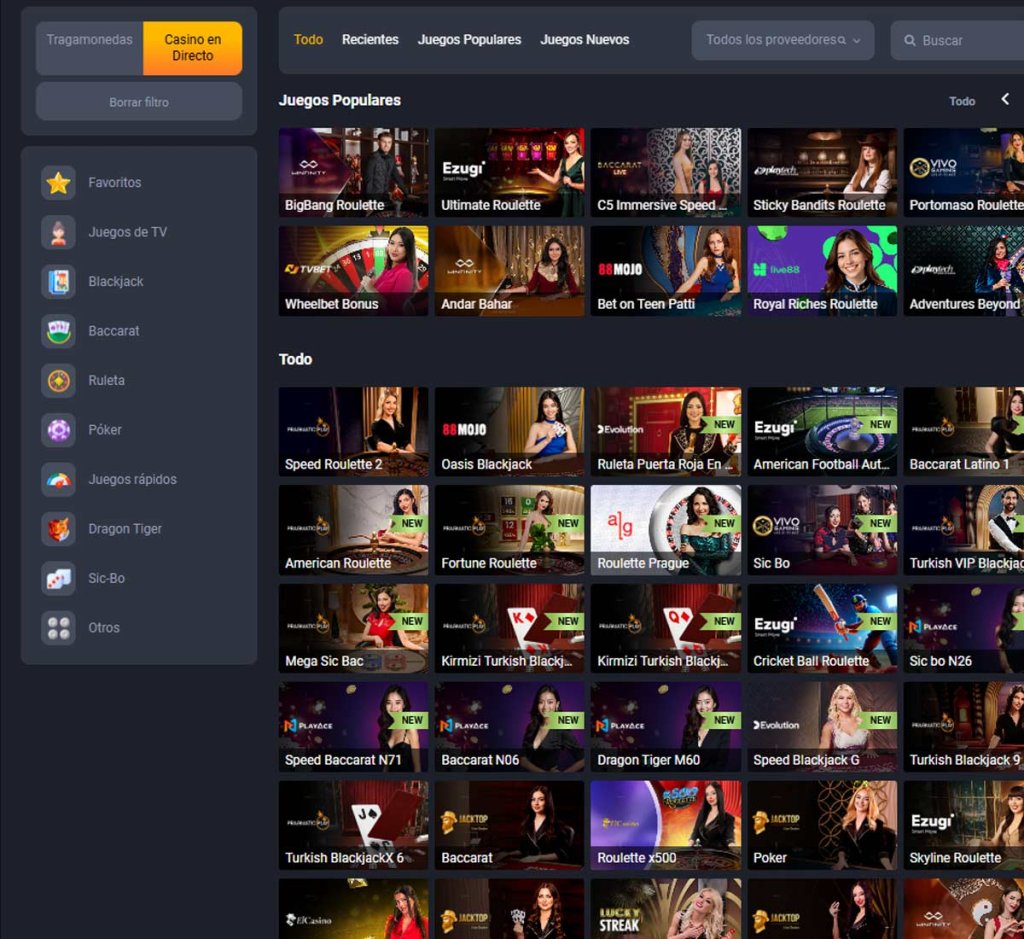The width and height of the screenshot is (1024, 939).
Task: Open Juegos rápidos from the sidebar
Action: pyautogui.click(x=58, y=479)
